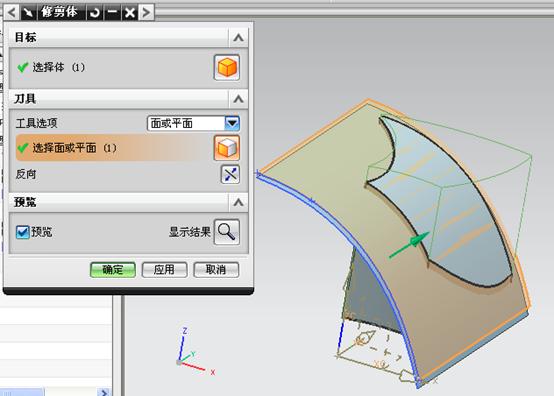The height and width of the screenshot is (396, 554).
Task: Click the select body cube icon
Action: coord(227,67)
